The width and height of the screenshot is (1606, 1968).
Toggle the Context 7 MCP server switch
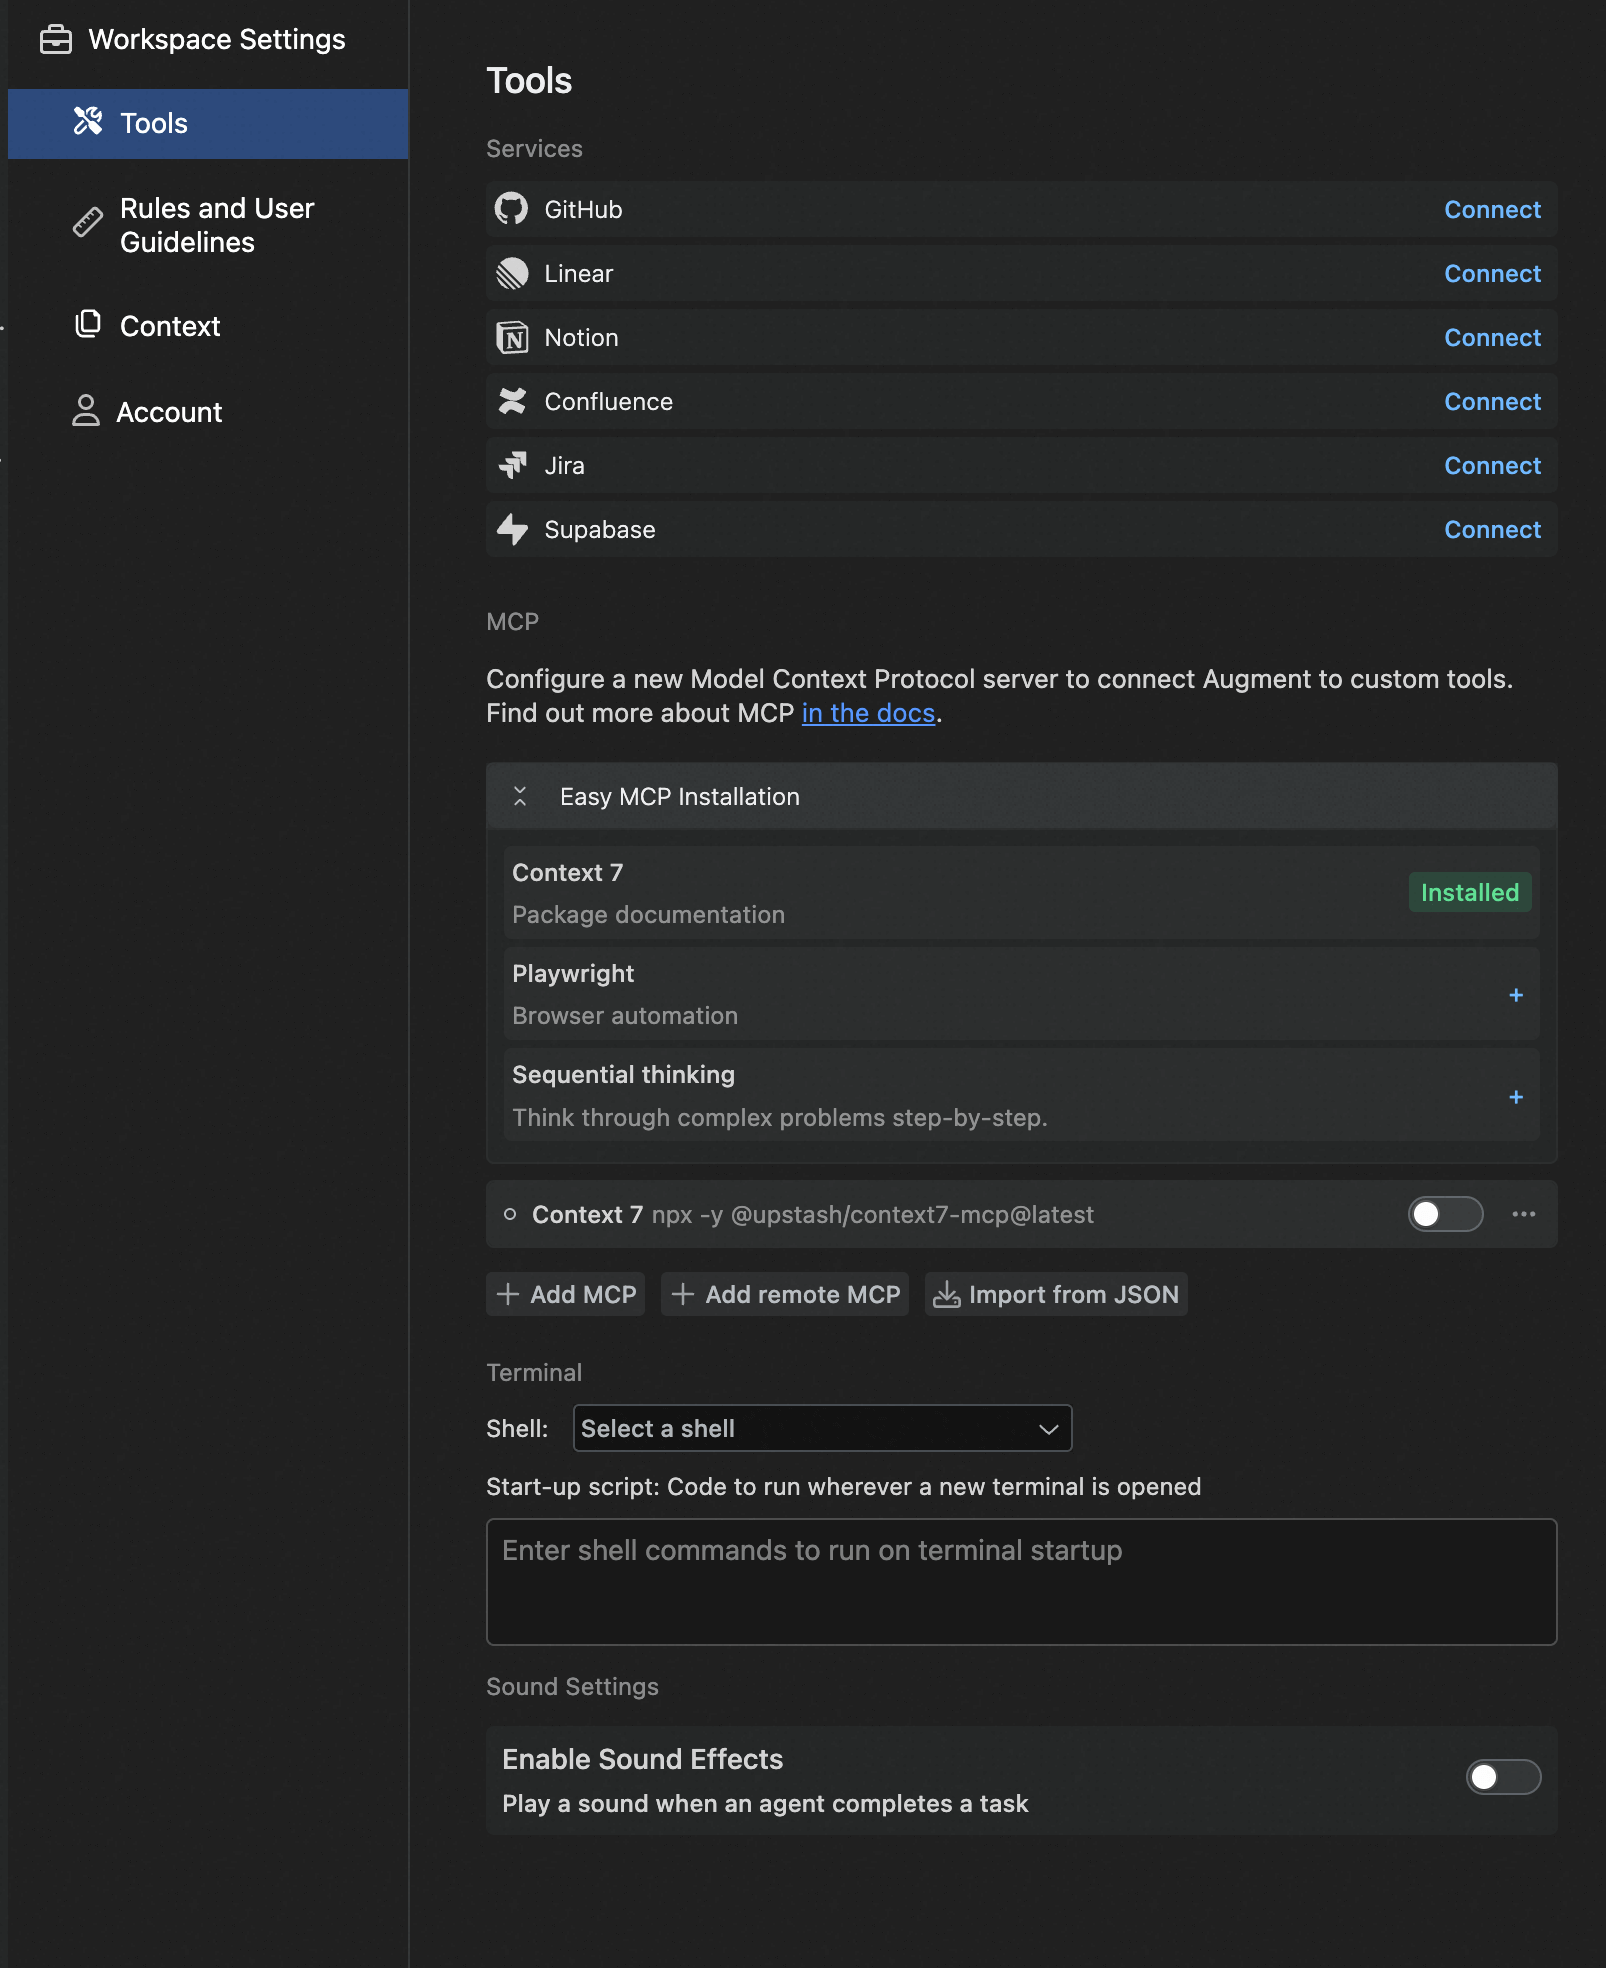pos(1445,1214)
